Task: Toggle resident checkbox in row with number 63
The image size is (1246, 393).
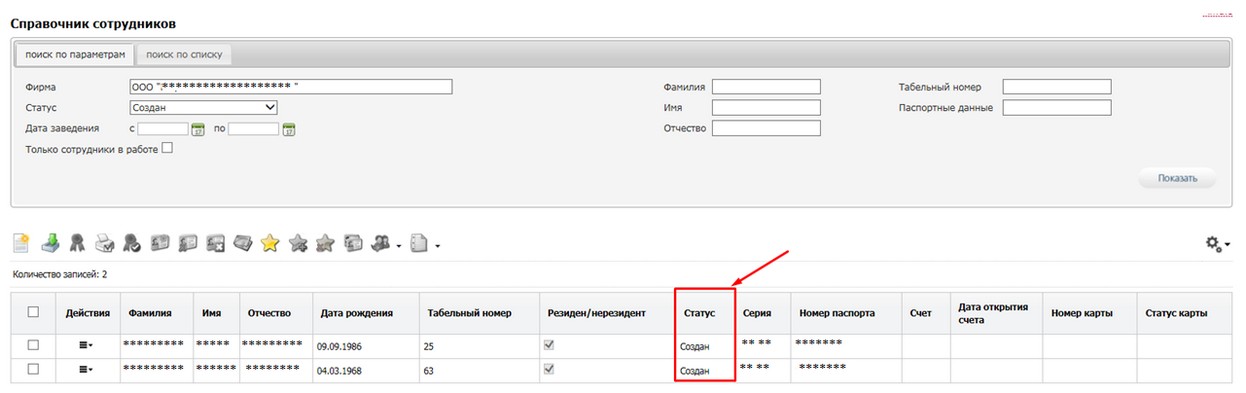Action: (548, 369)
